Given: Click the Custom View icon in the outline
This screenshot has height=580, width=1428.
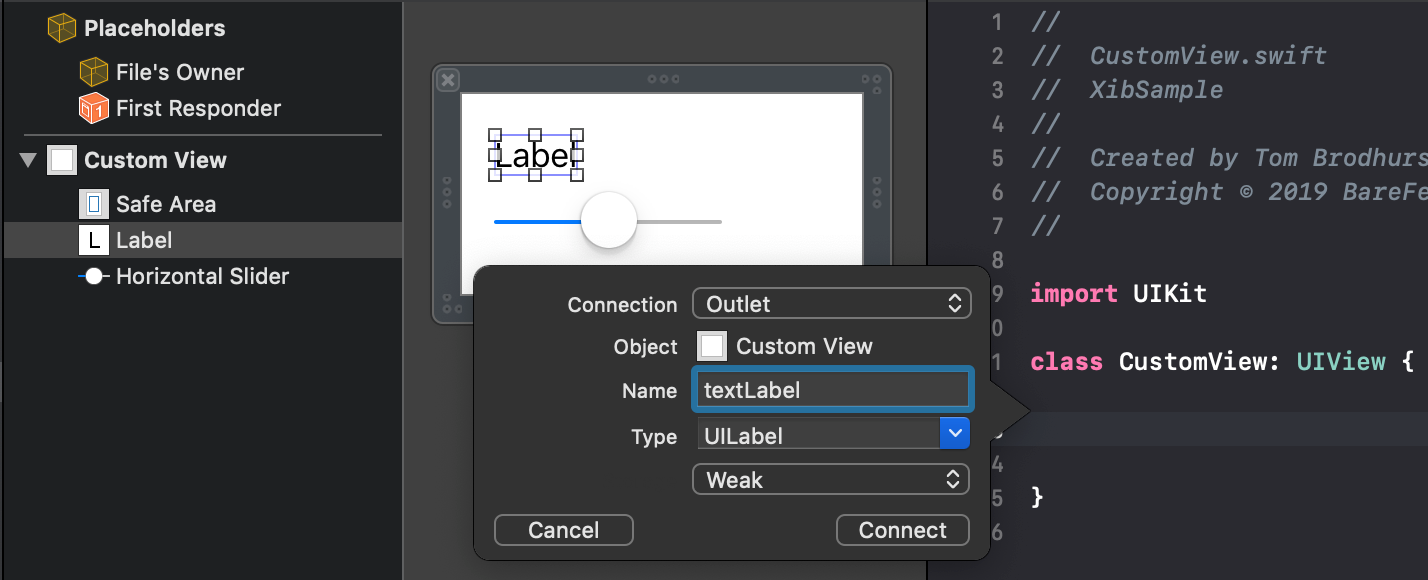Looking at the screenshot, I should 62,160.
